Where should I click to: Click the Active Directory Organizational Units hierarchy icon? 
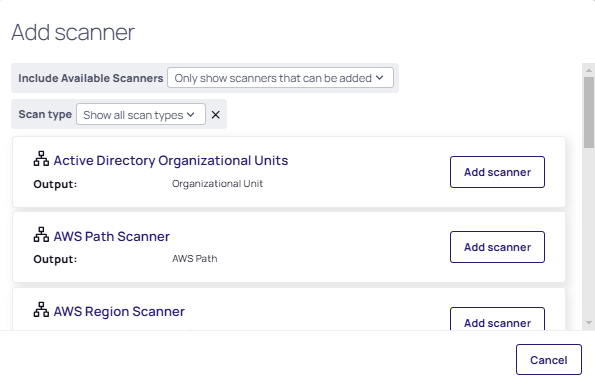pyautogui.click(x=41, y=159)
